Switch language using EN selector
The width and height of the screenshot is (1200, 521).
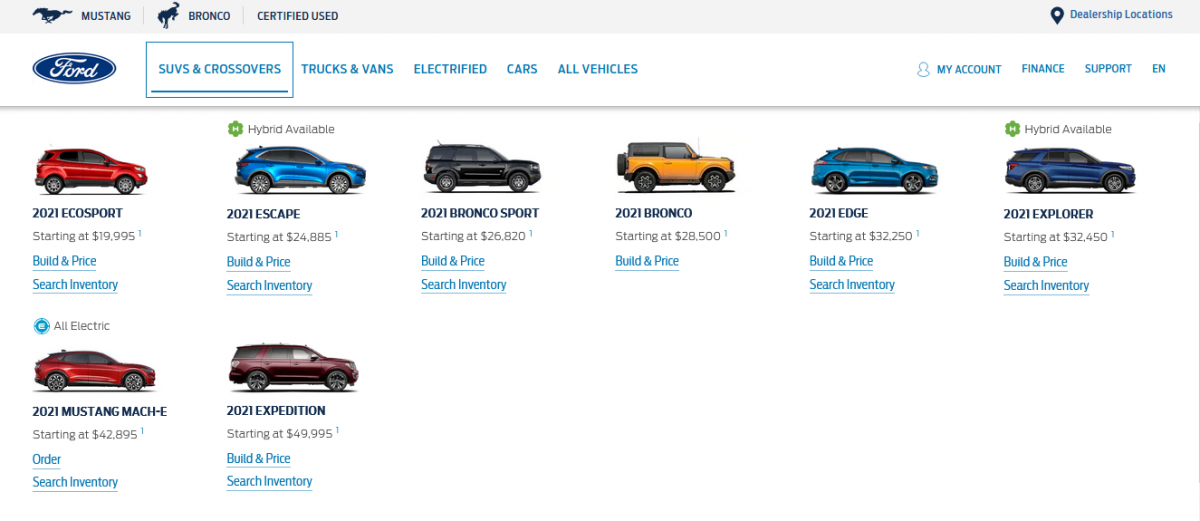pyautogui.click(x=1158, y=69)
